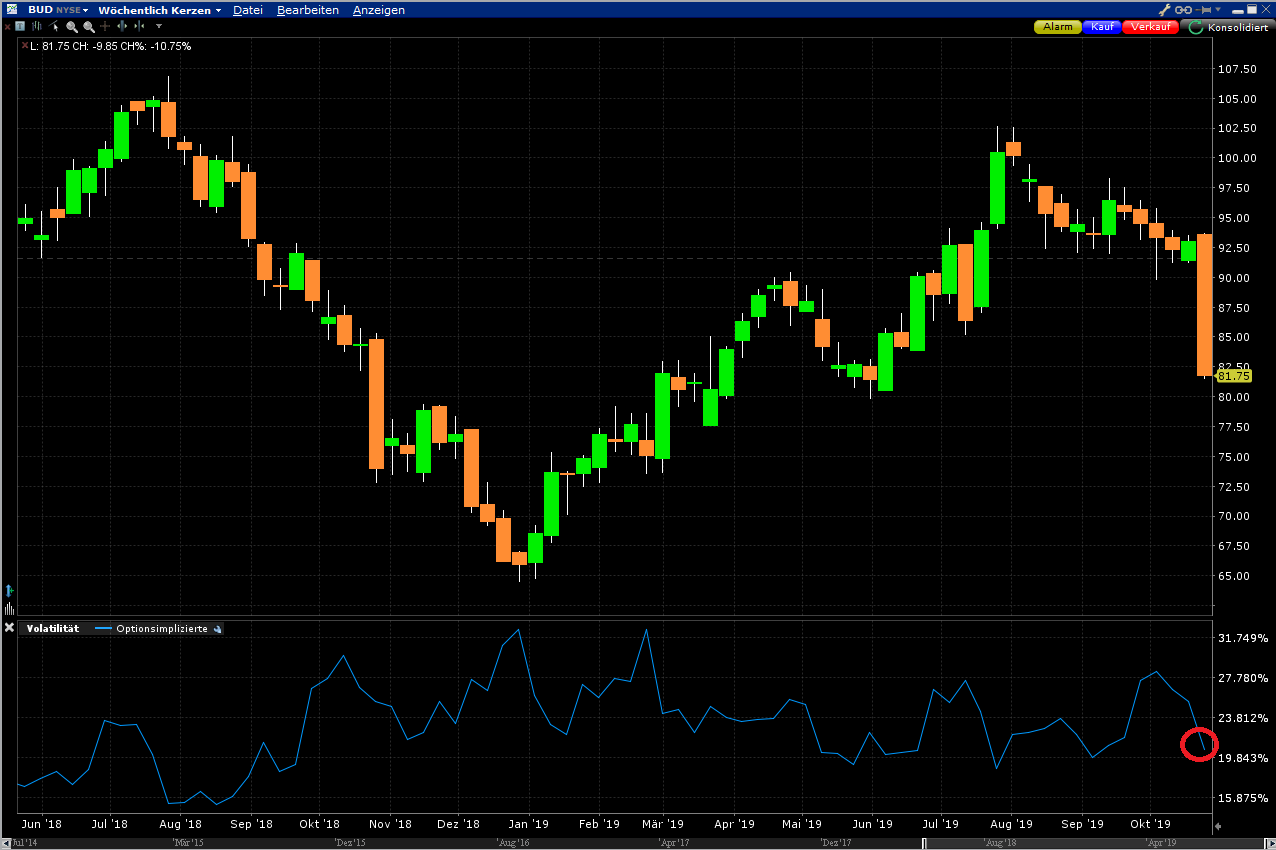Expand the toolbar overflow arrow
The image size is (1276, 850).
coord(158,26)
